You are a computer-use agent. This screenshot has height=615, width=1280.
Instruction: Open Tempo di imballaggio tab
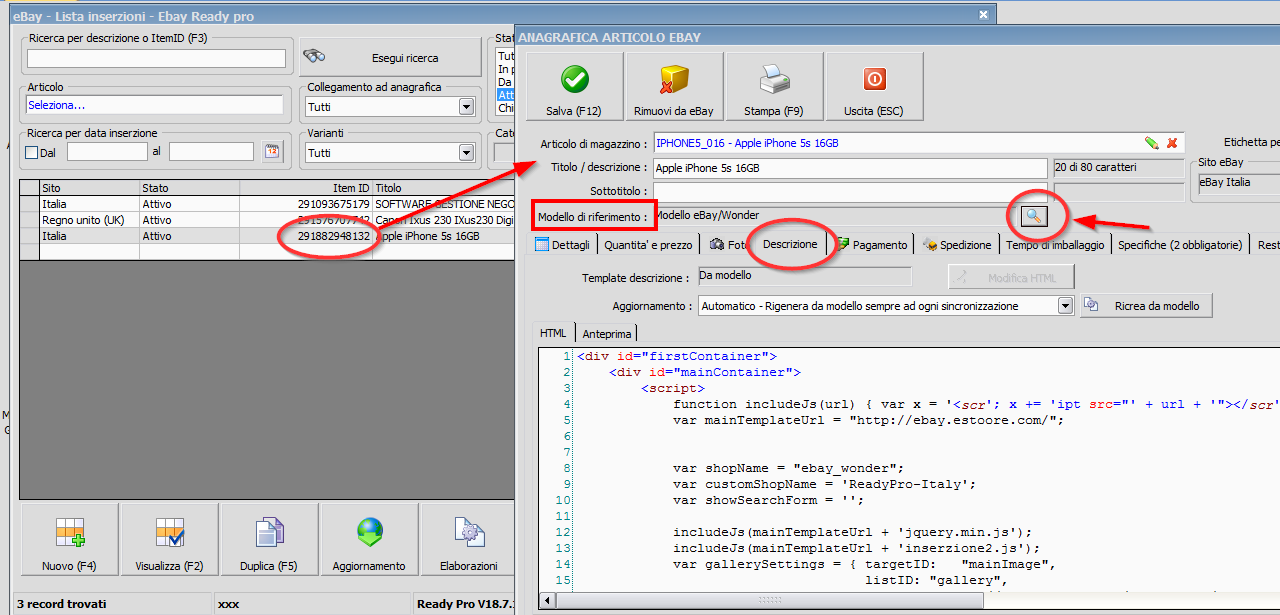(1055, 244)
